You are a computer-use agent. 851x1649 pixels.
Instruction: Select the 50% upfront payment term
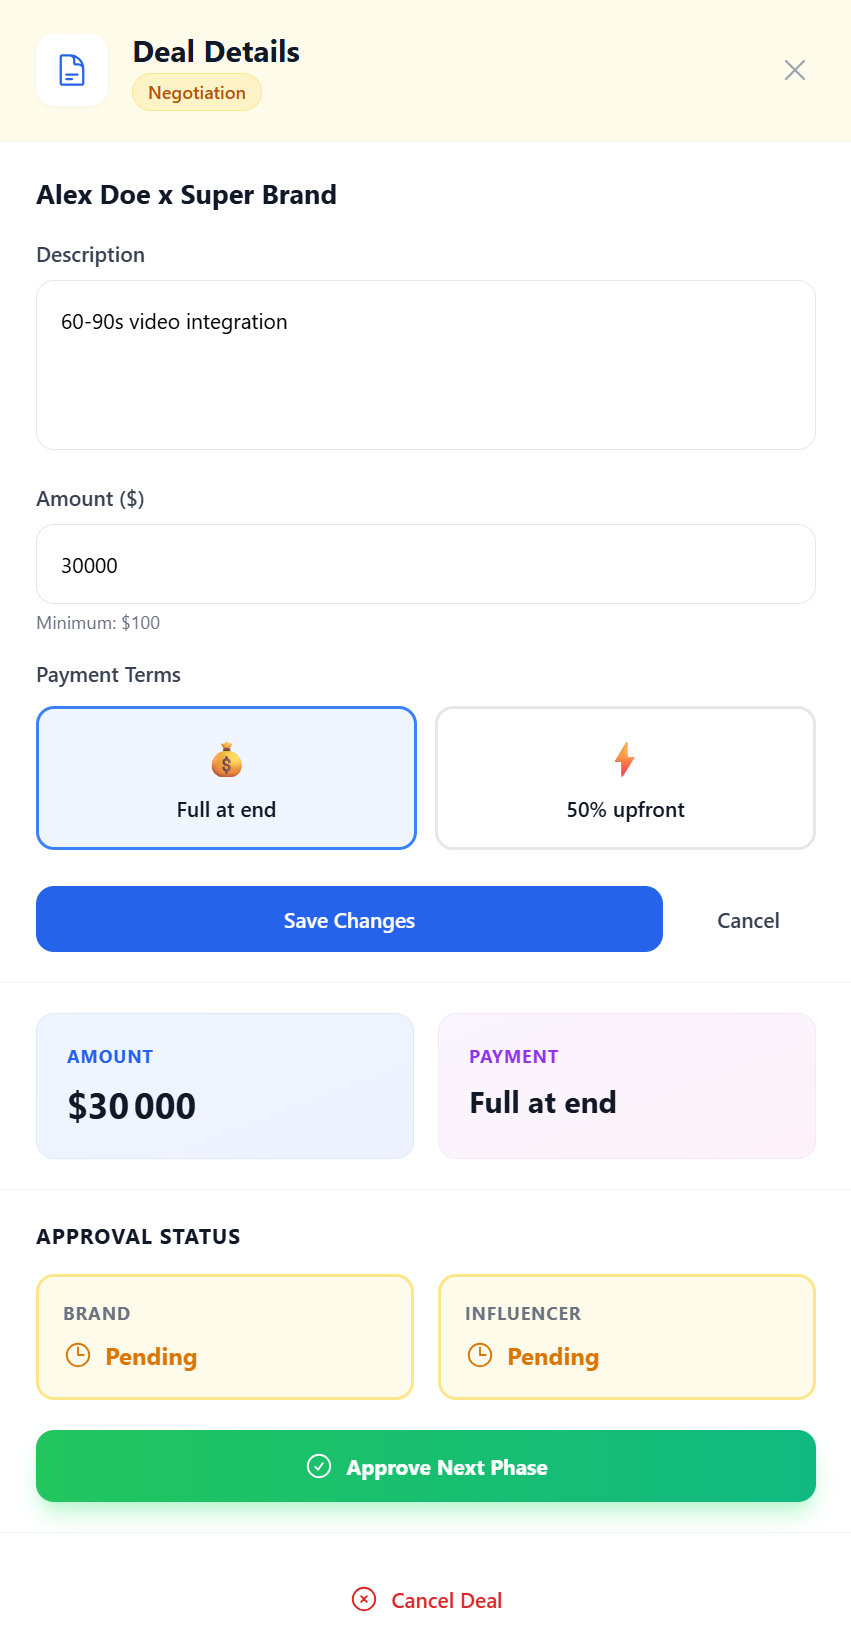pyautogui.click(x=626, y=778)
